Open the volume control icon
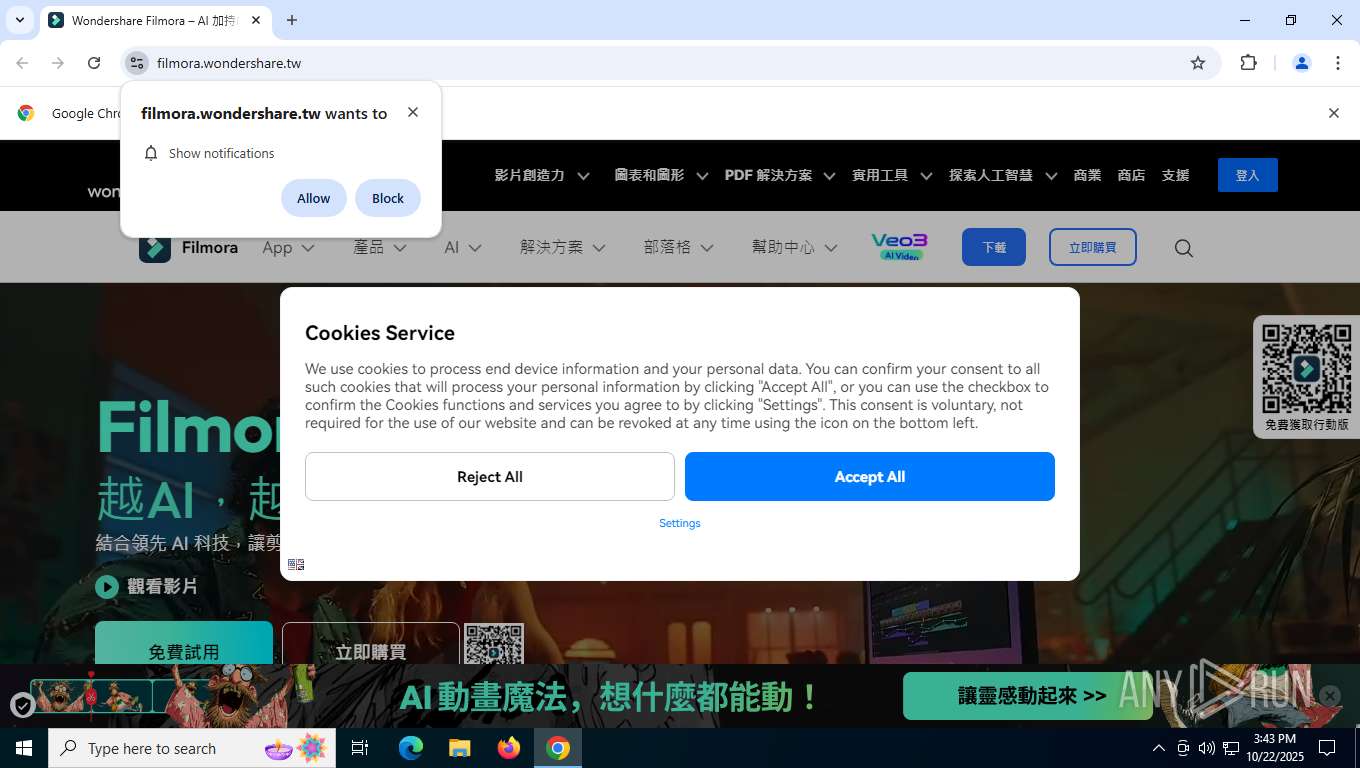The height and width of the screenshot is (768, 1360). pyautogui.click(x=1207, y=748)
